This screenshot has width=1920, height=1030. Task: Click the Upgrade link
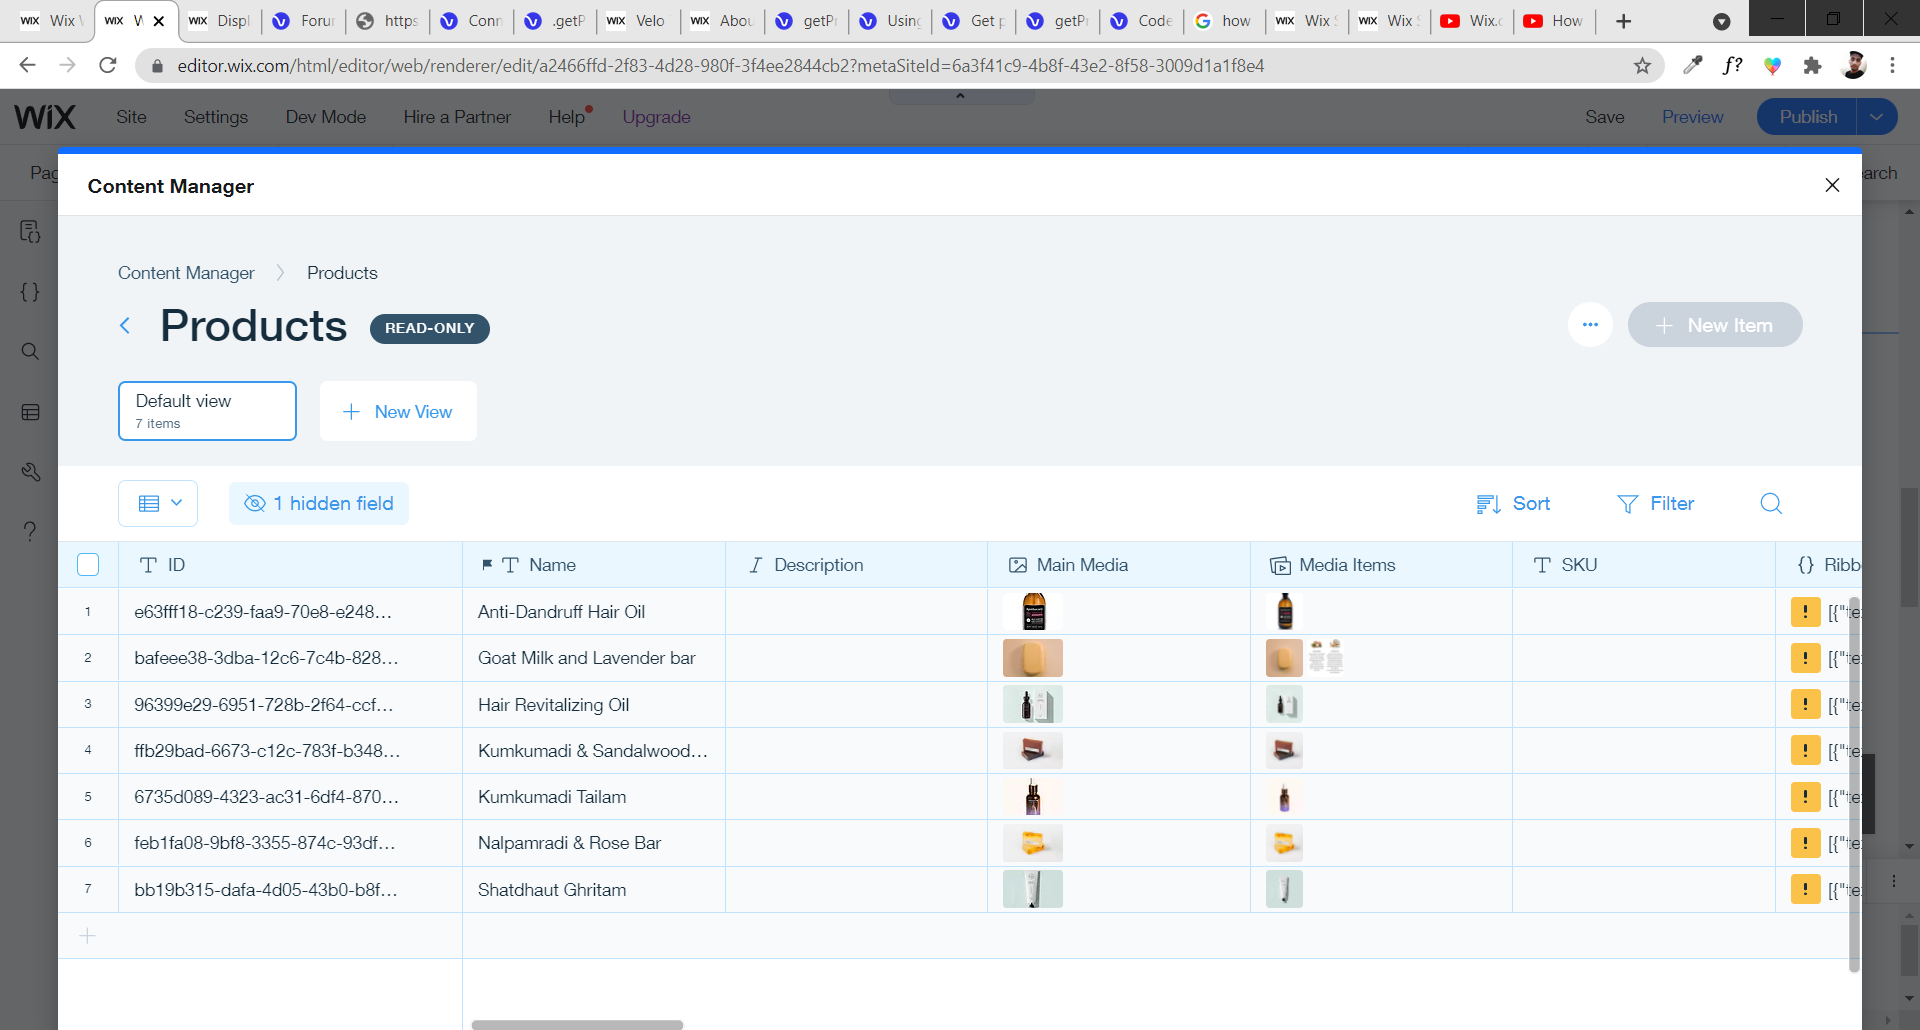[x=656, y=117]
